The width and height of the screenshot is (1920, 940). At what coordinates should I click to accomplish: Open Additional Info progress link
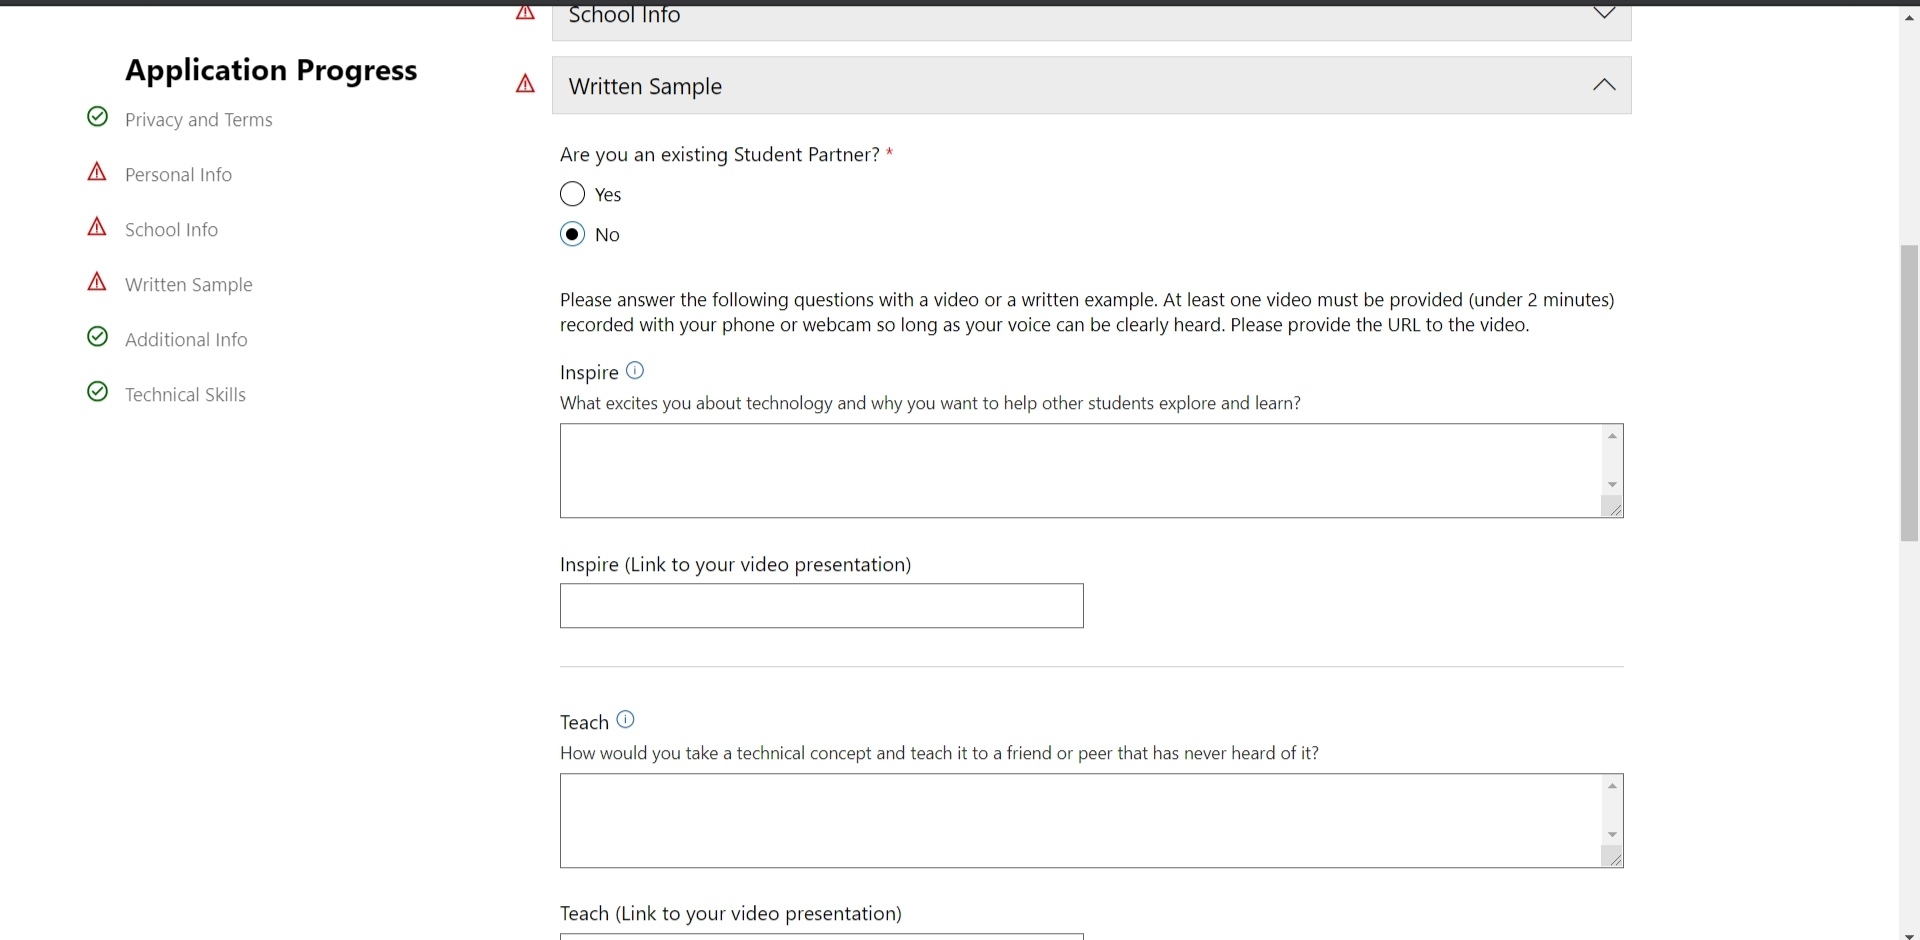186,340
